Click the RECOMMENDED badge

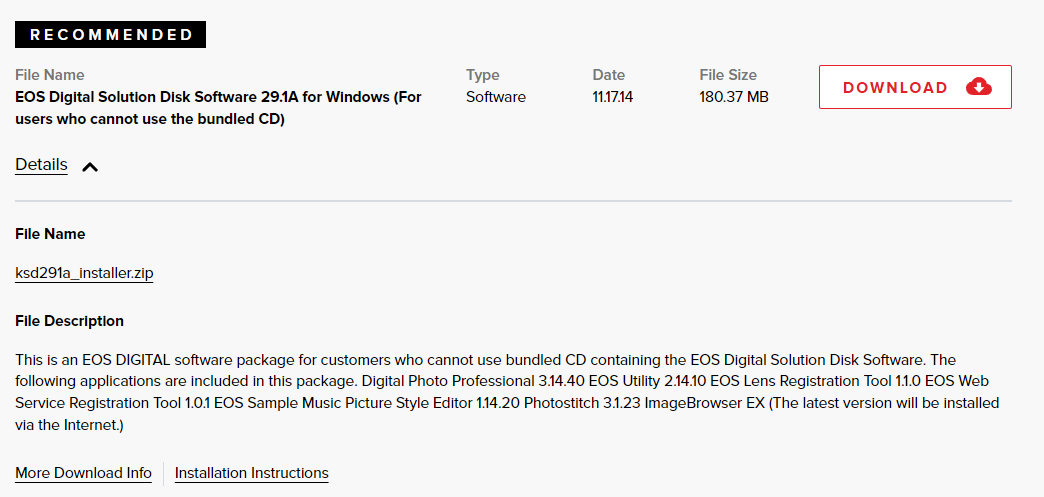110,35
